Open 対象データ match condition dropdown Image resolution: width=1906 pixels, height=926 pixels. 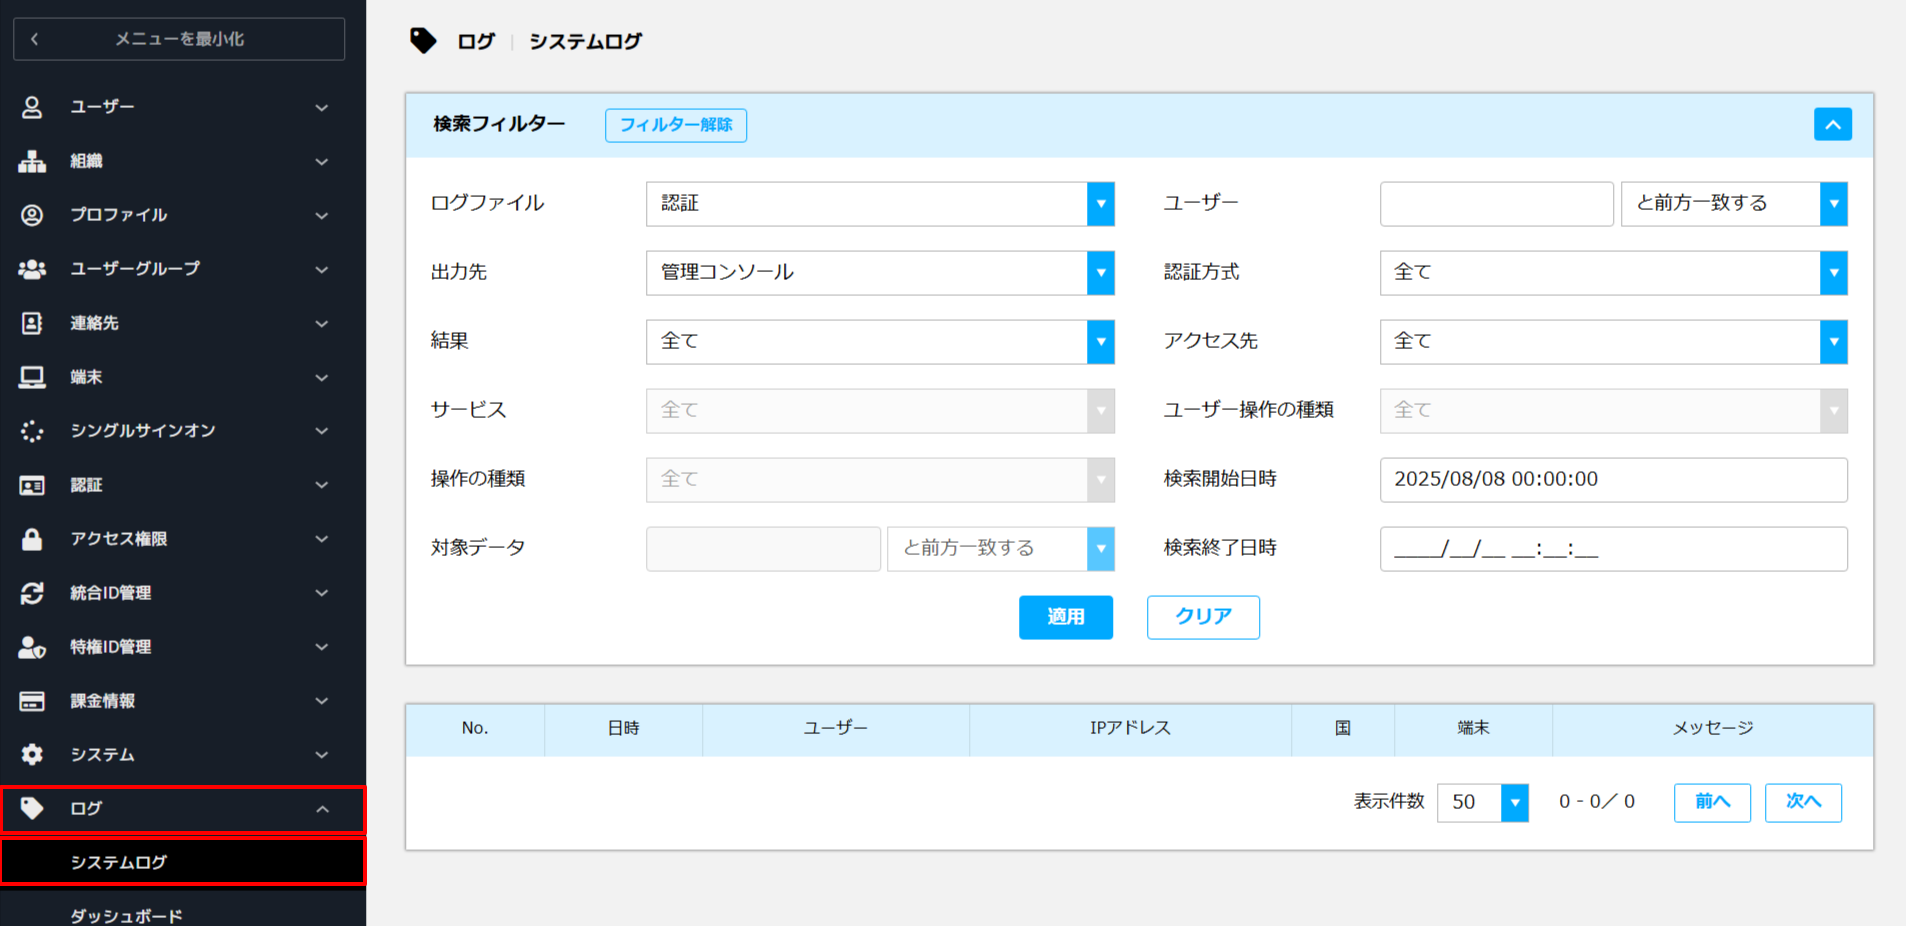point(1001,549)
